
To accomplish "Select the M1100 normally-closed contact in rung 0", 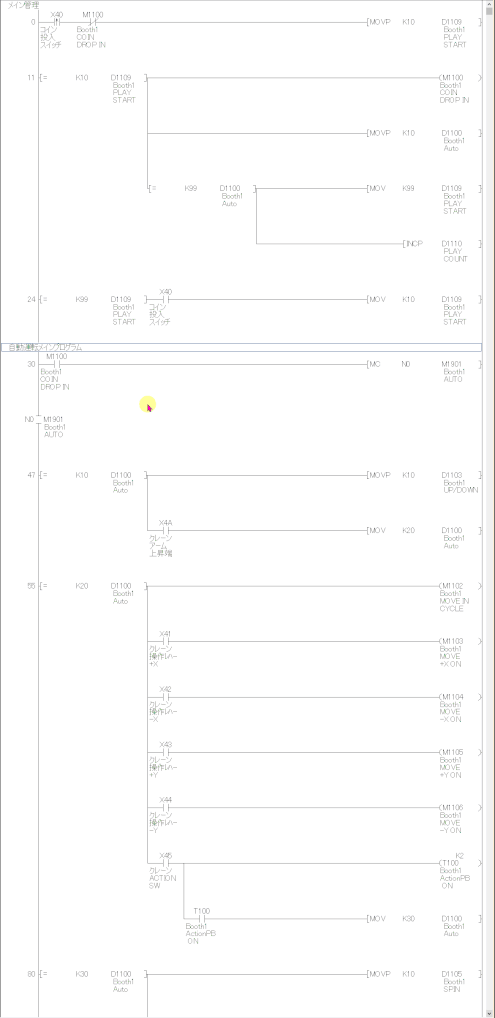I will 93,22.
